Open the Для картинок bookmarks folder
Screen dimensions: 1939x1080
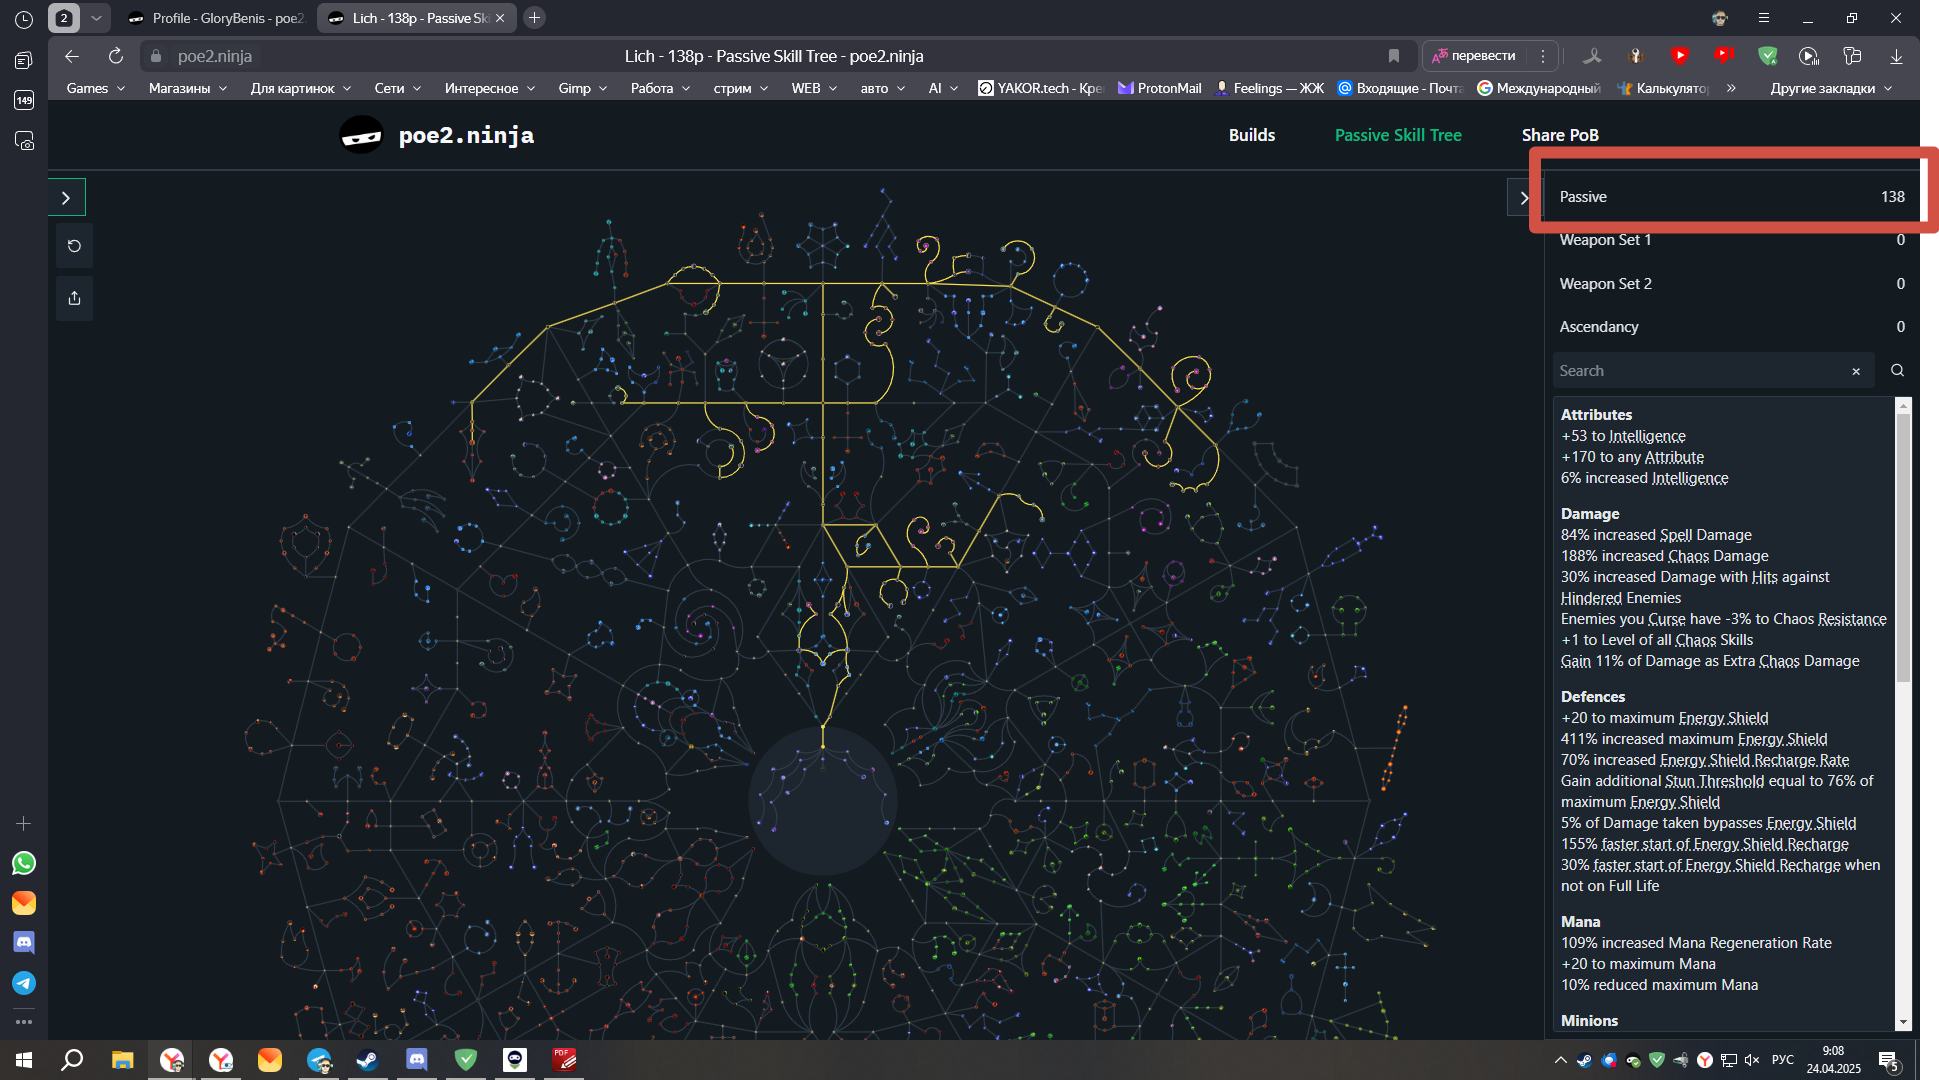(301, 88)
